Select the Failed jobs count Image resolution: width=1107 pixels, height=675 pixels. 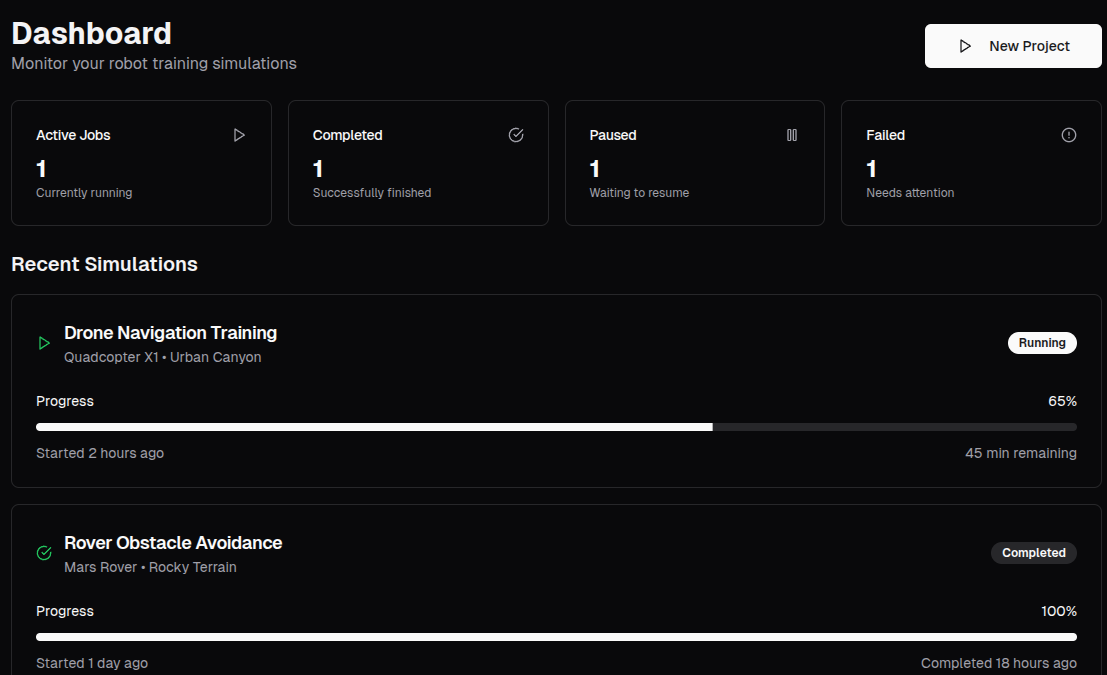point(871,169)
